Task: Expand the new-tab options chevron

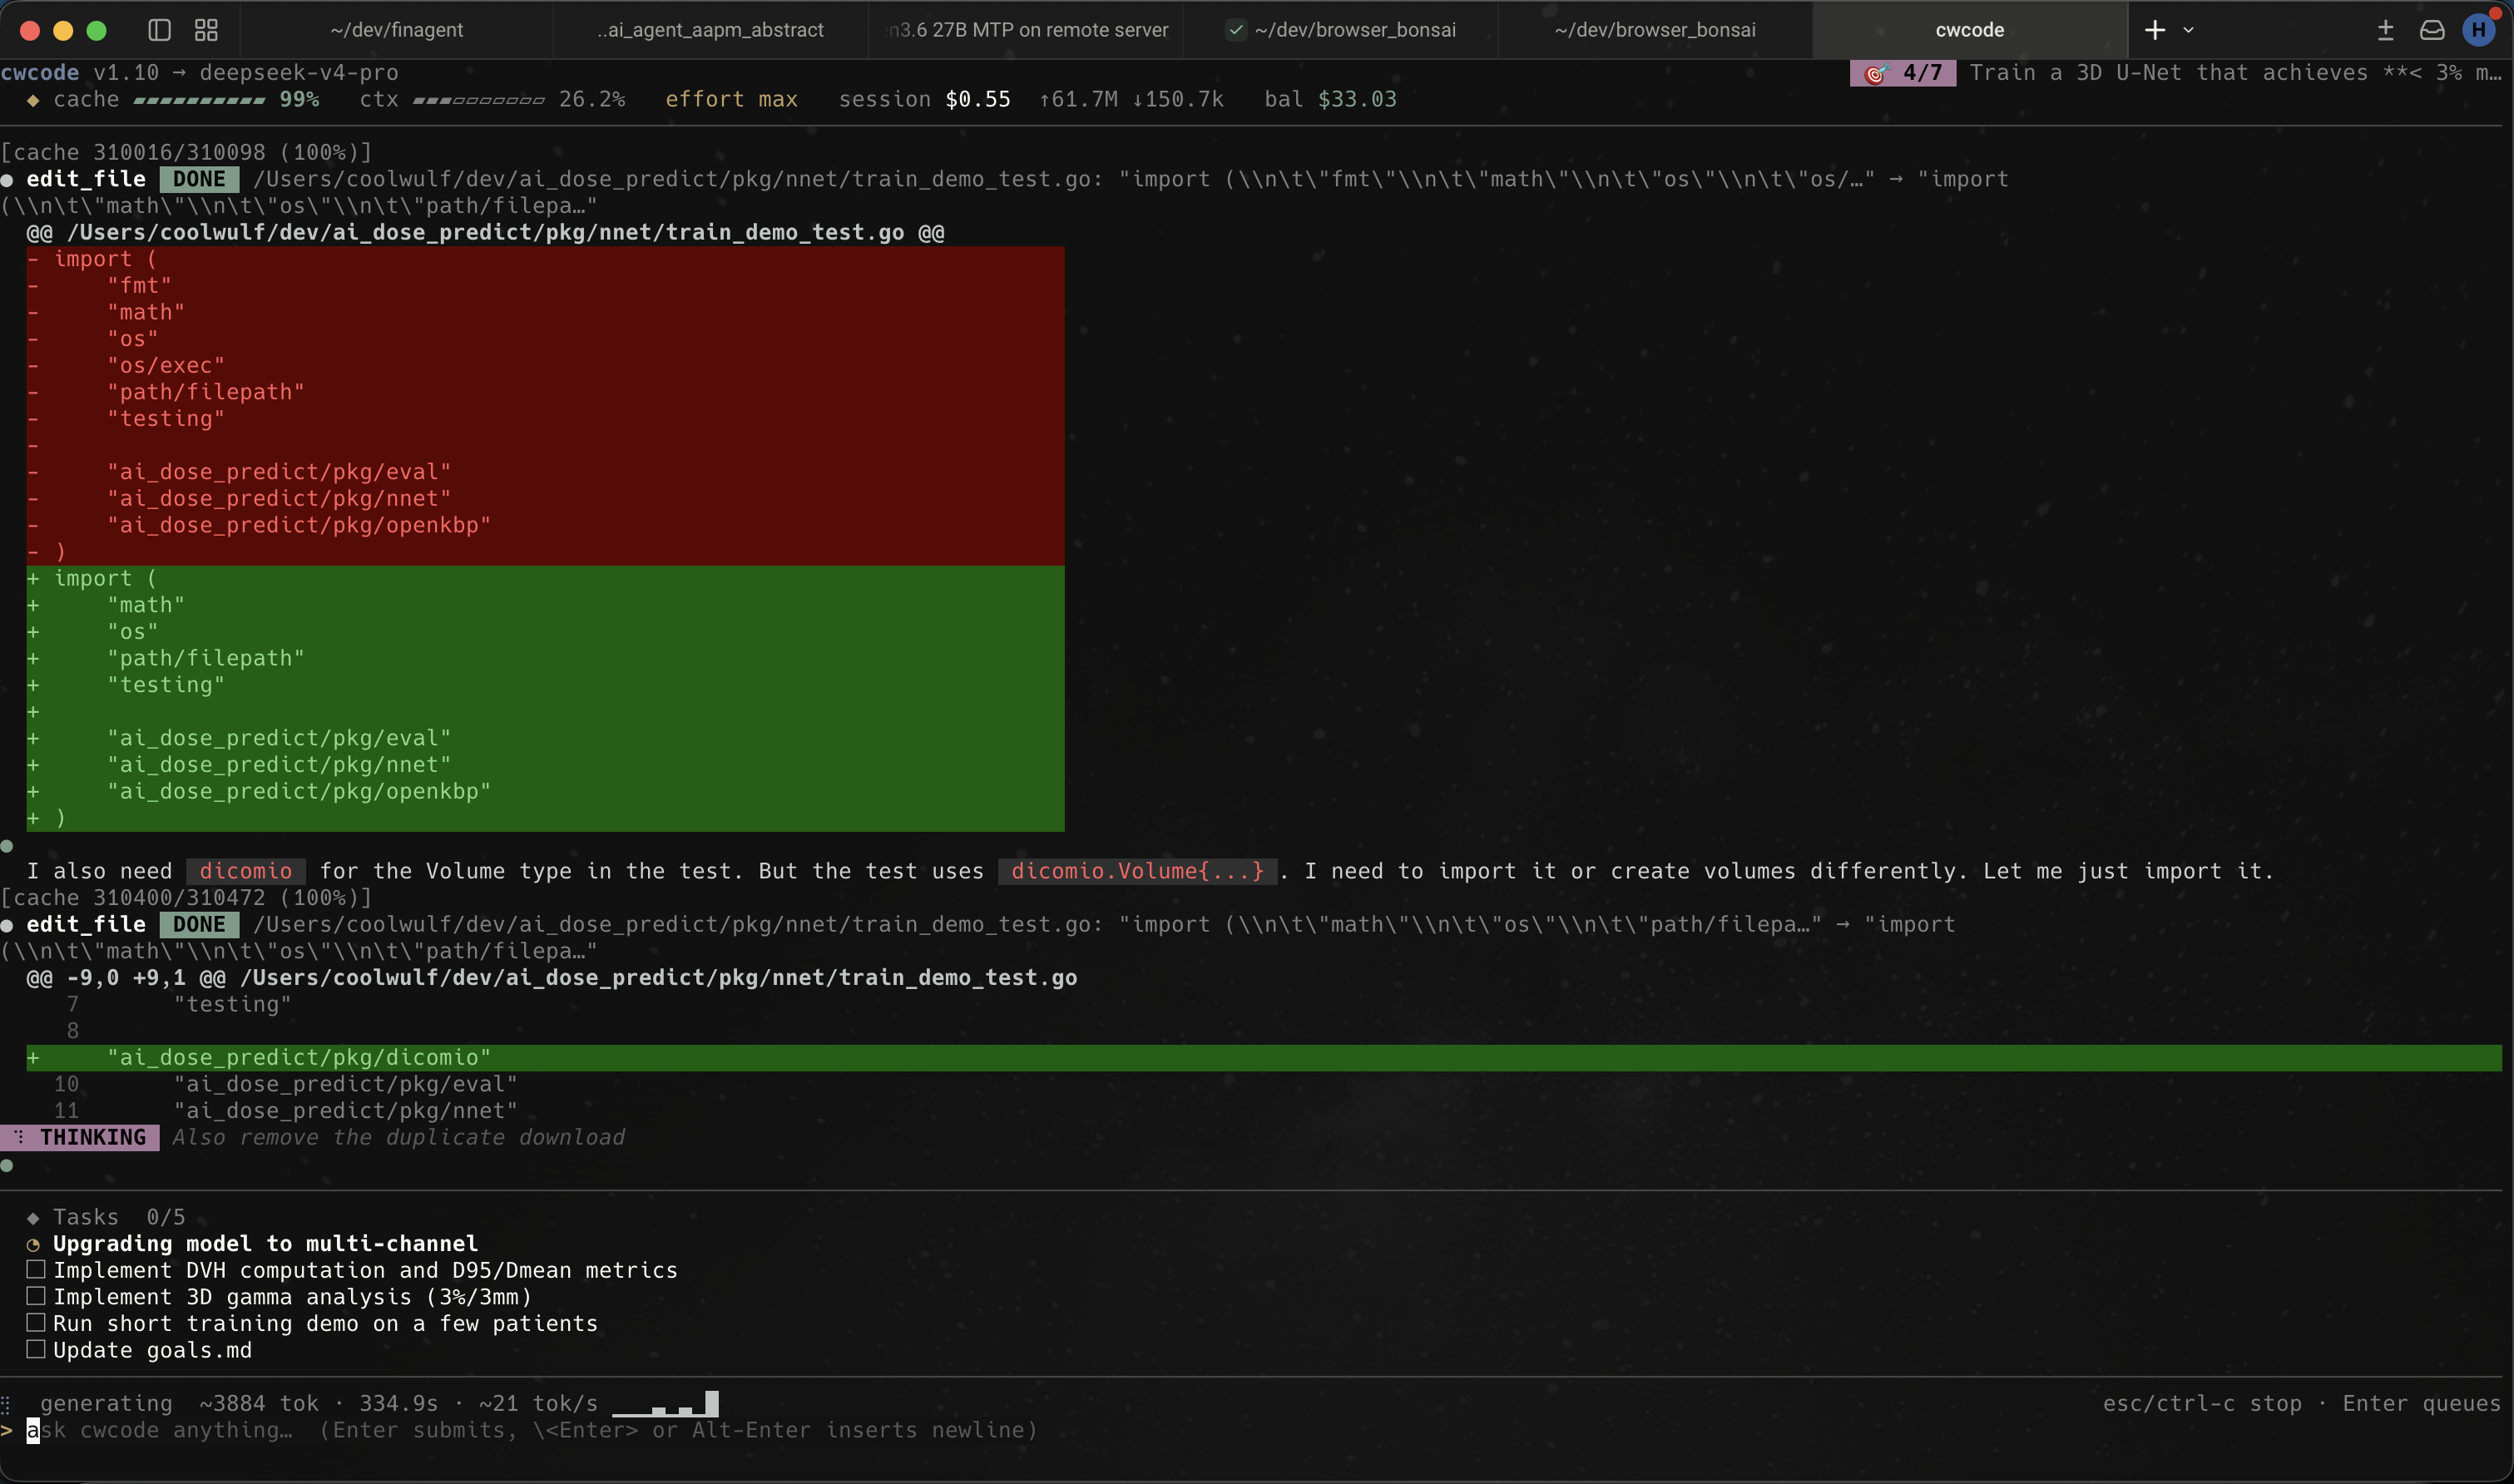Action: [x=2188, y=30]
